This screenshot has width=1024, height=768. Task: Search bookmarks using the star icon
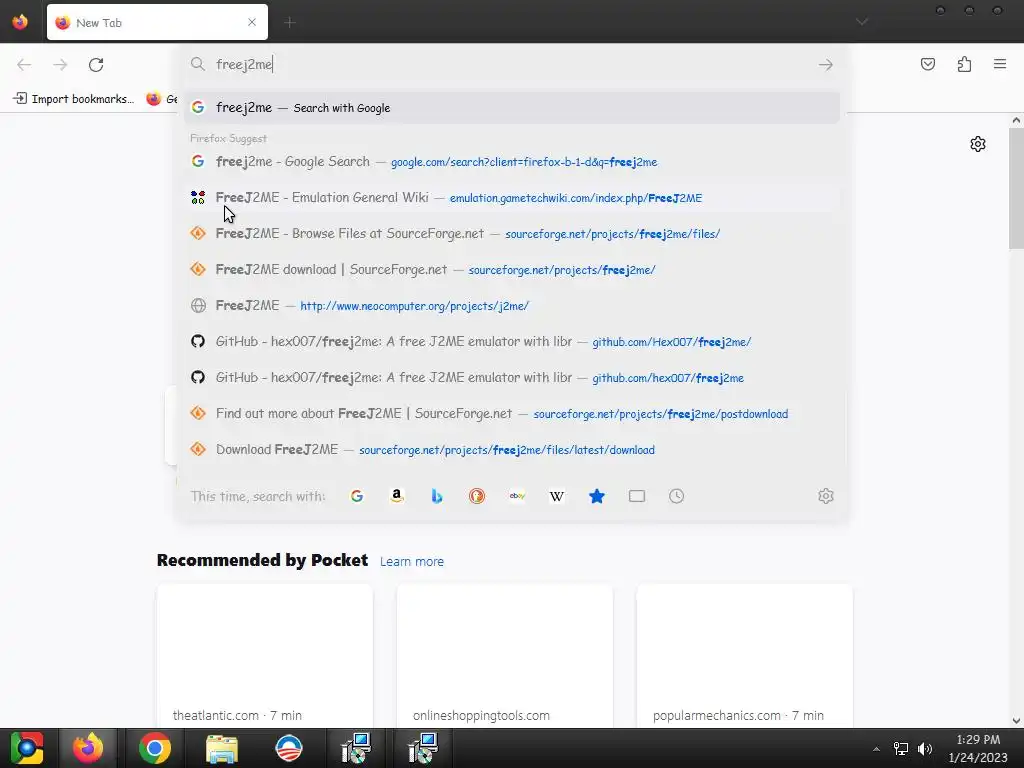(597, 496)
